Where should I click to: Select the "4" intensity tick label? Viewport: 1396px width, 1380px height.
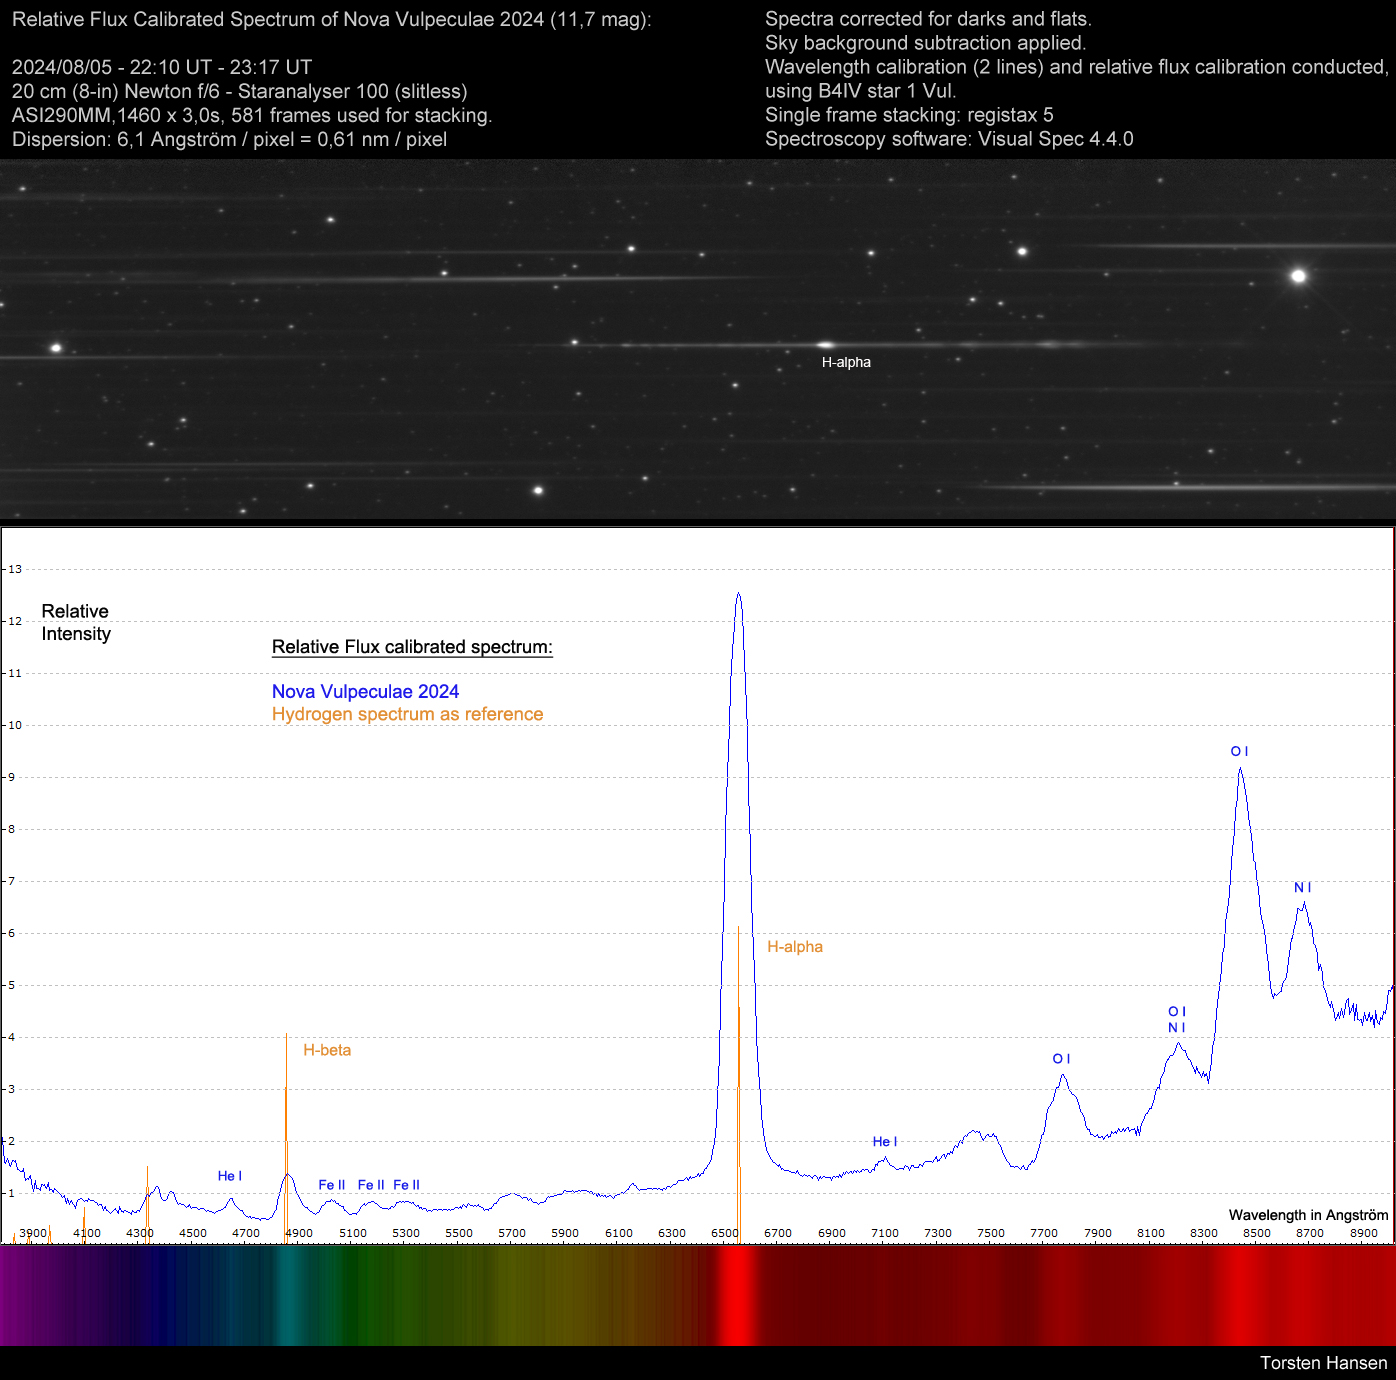point(12,1037)
